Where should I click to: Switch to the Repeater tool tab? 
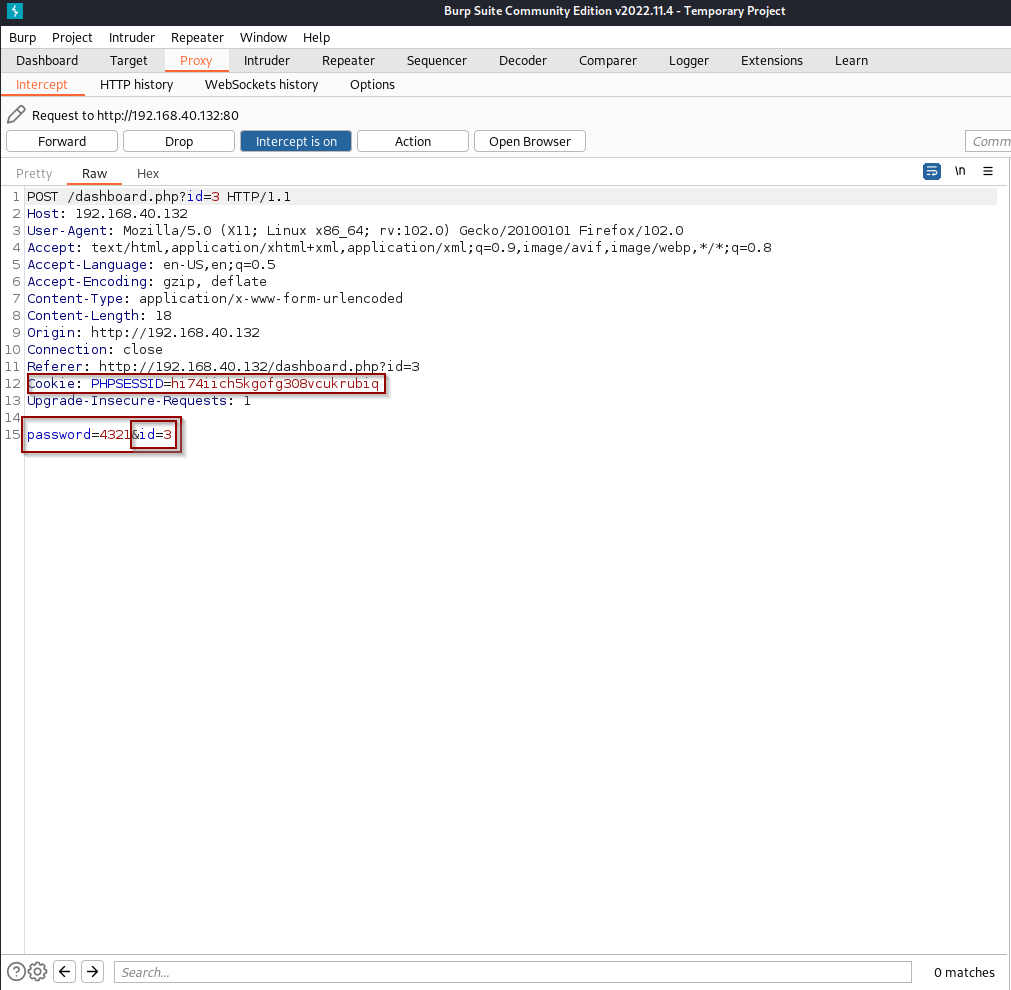(348, 60)
